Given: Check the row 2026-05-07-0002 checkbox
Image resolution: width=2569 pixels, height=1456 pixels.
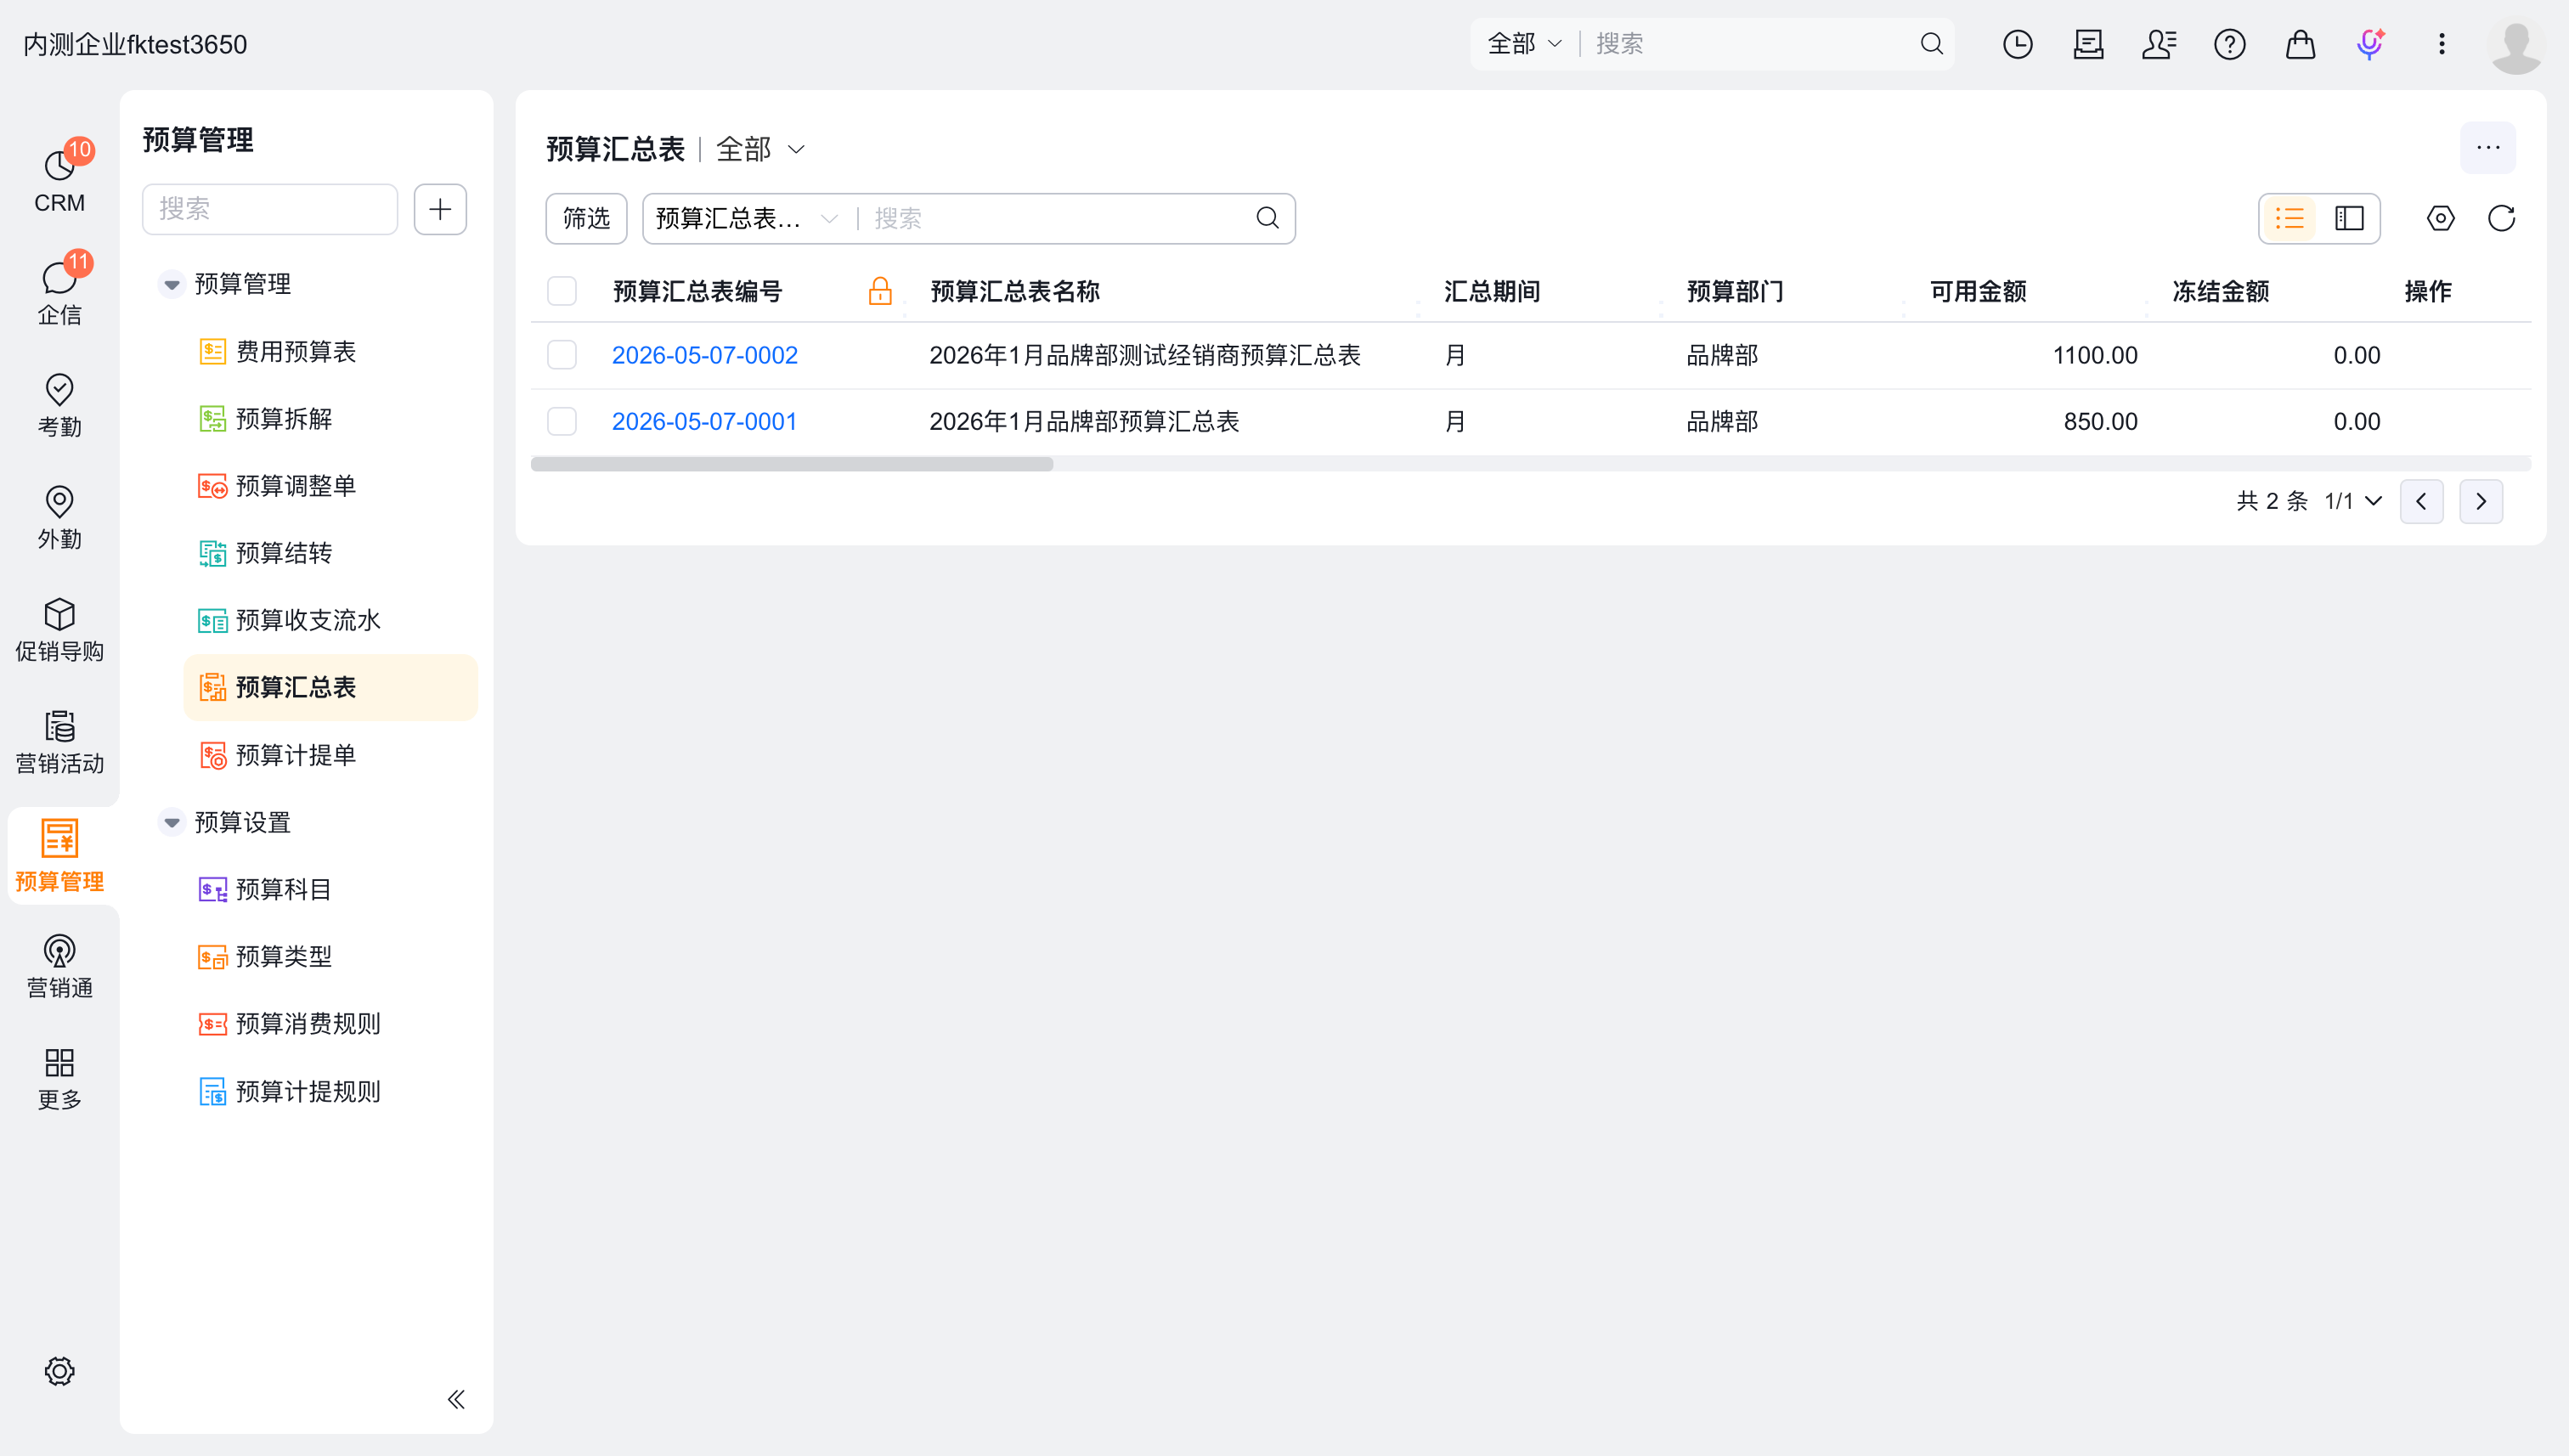Looking at the screenshot, I should click(x=562, y=355).
